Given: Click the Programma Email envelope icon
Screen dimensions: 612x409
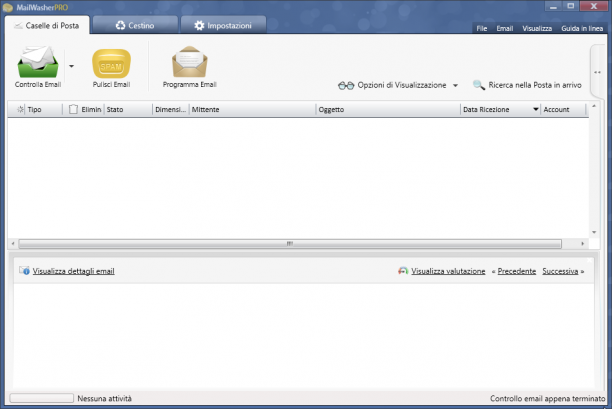Looking at the screenshot, I should click(x=190, y=62).
